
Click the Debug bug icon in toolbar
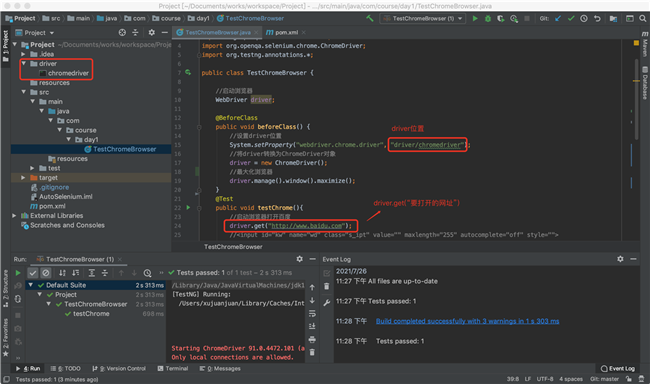point(488,19)
